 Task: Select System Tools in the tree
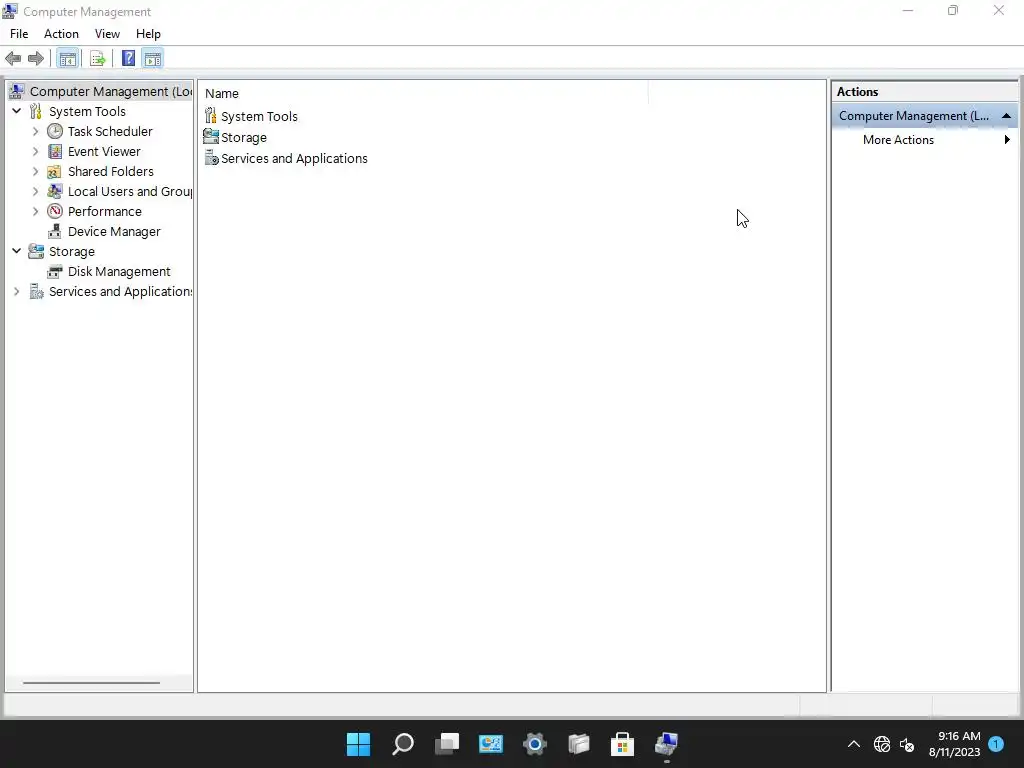[87, 112]
